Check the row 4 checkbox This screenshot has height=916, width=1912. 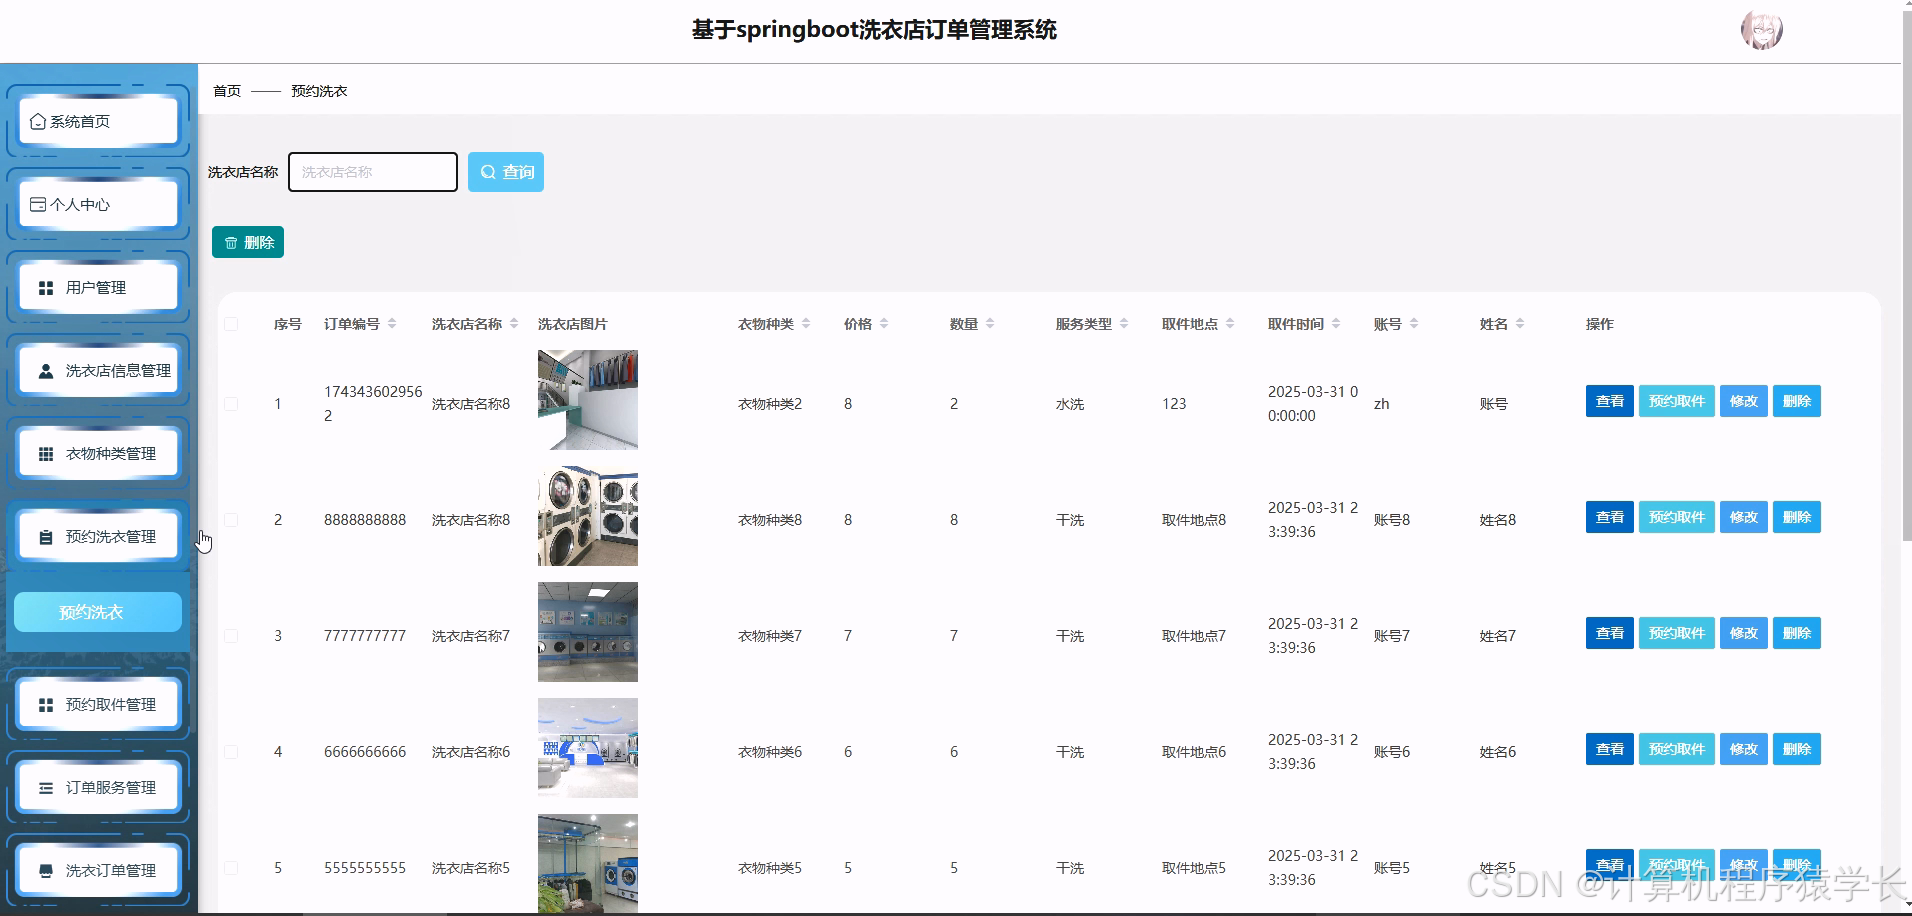click(x=231, y=752)
